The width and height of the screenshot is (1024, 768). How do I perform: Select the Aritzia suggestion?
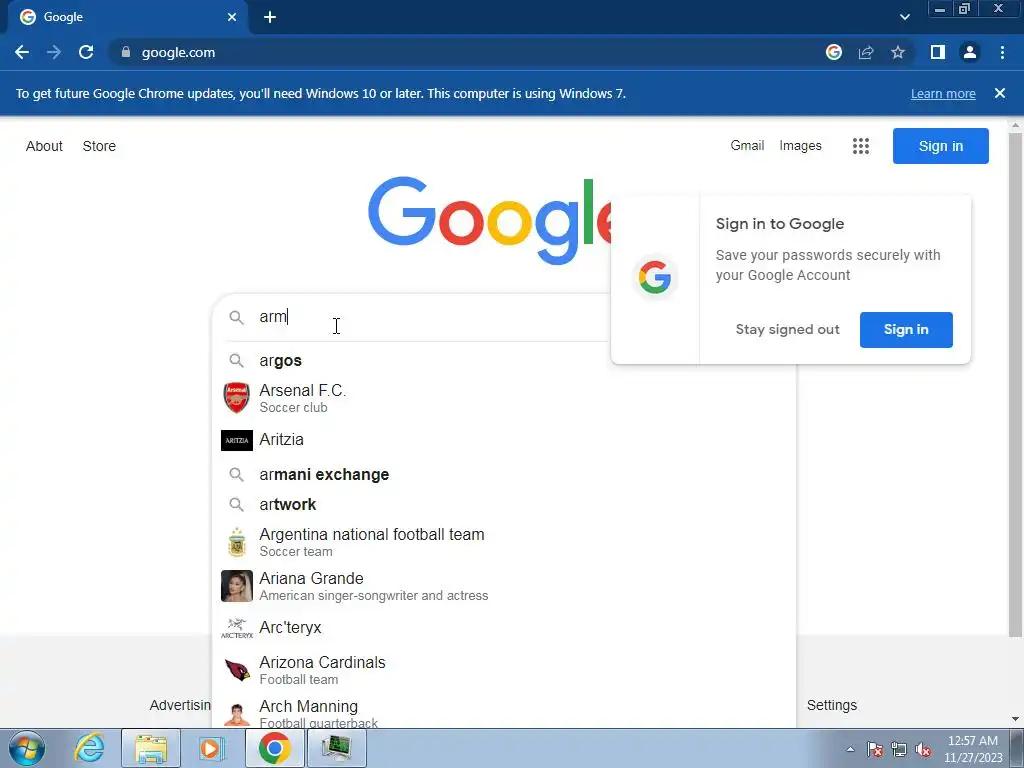pos(504,440)
